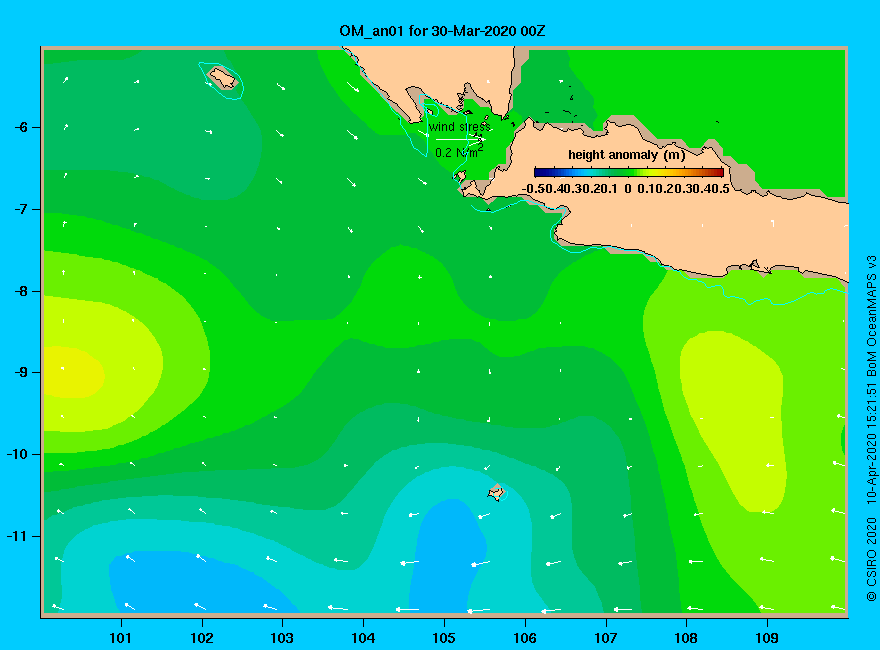
Task: Click the 105 longitude axis label
Action: (444, 638)
